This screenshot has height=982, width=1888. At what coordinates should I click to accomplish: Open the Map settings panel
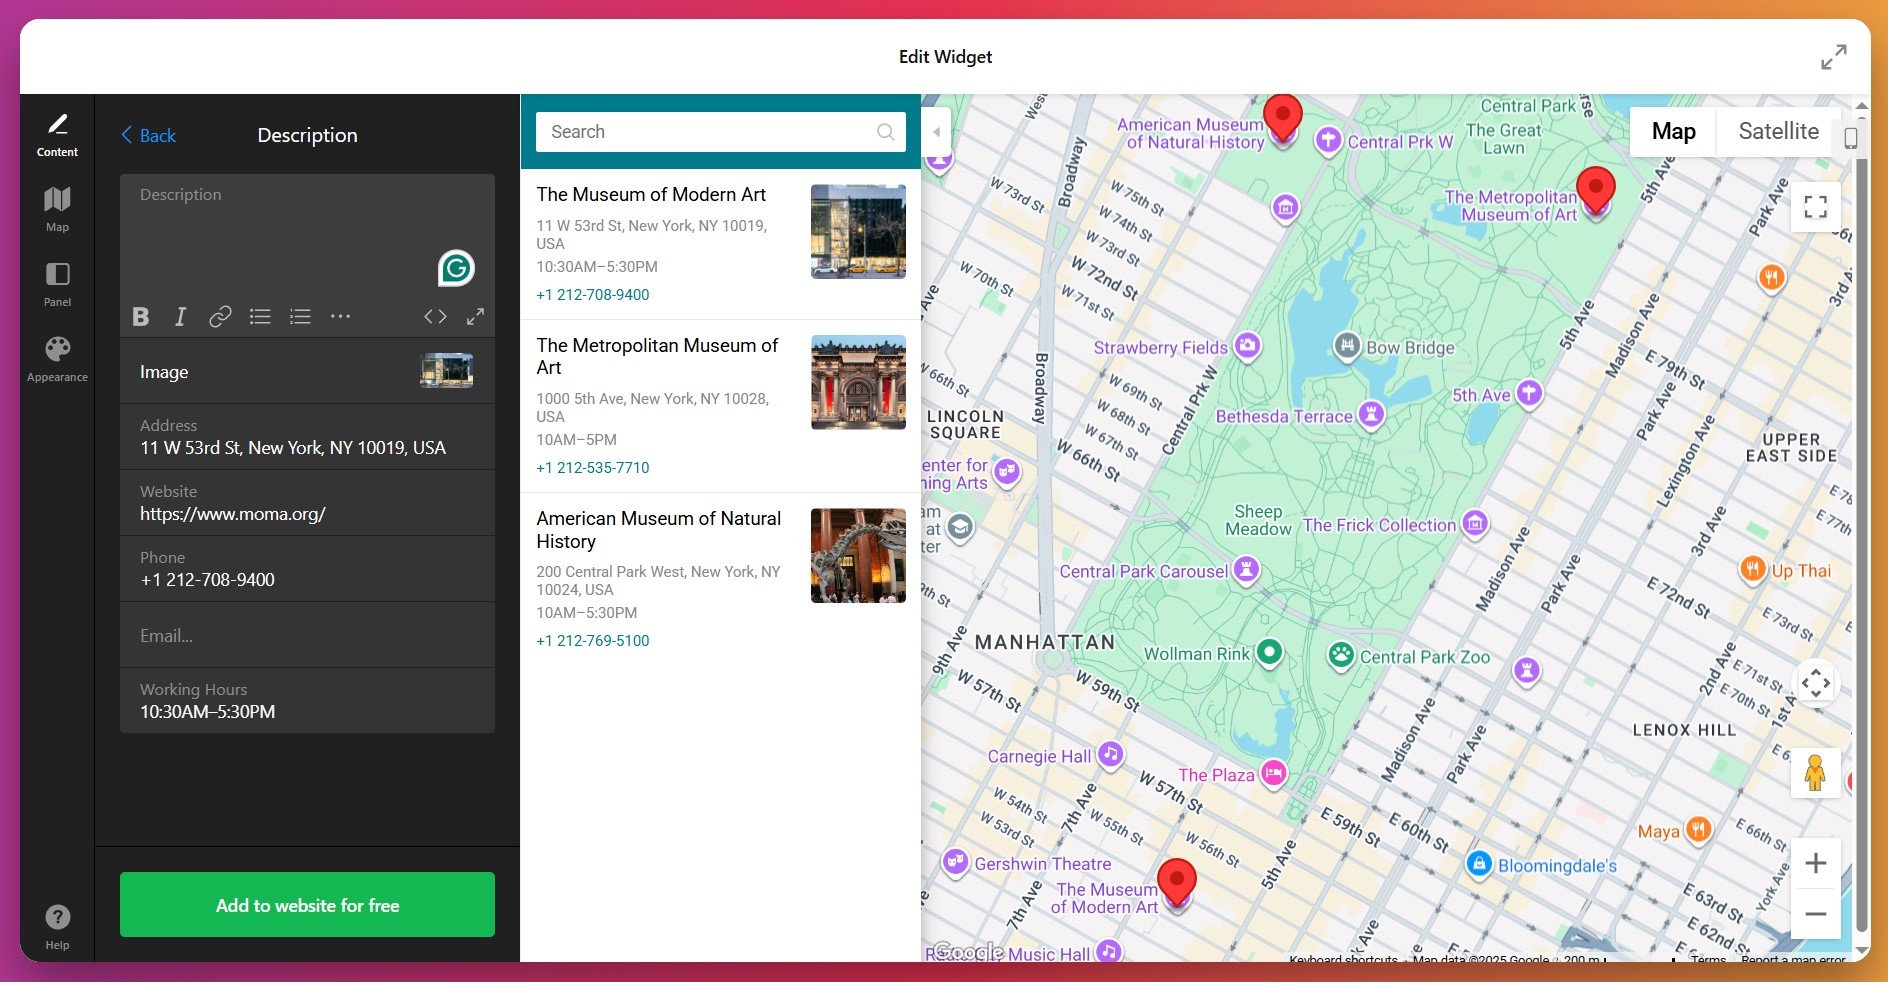(x=57, y=207)
